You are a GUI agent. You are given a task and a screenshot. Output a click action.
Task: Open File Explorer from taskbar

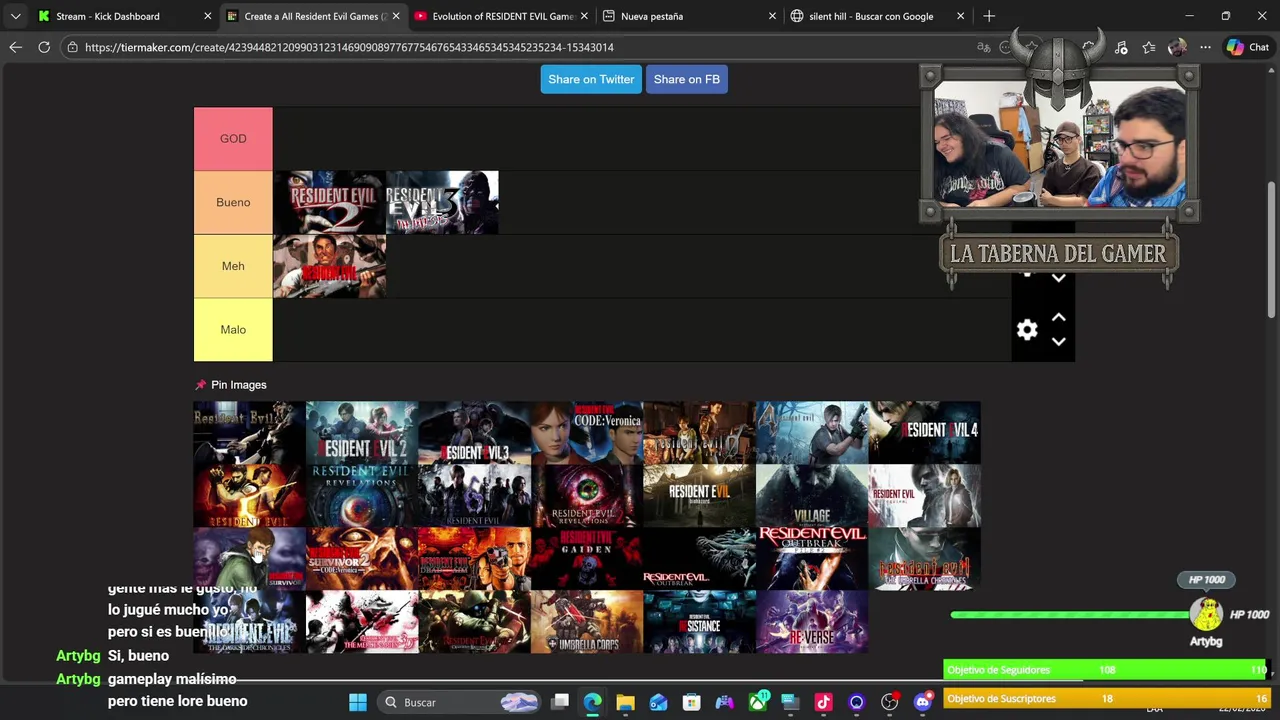pos(626,702)
